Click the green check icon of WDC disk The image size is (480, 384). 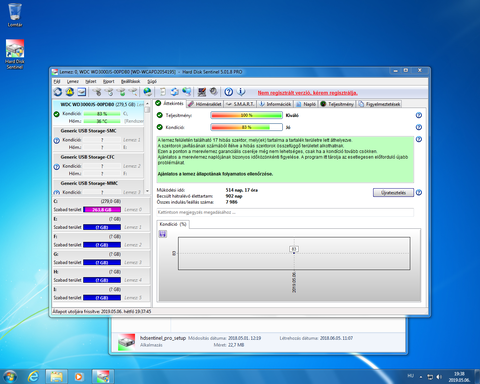click(57, 114)
